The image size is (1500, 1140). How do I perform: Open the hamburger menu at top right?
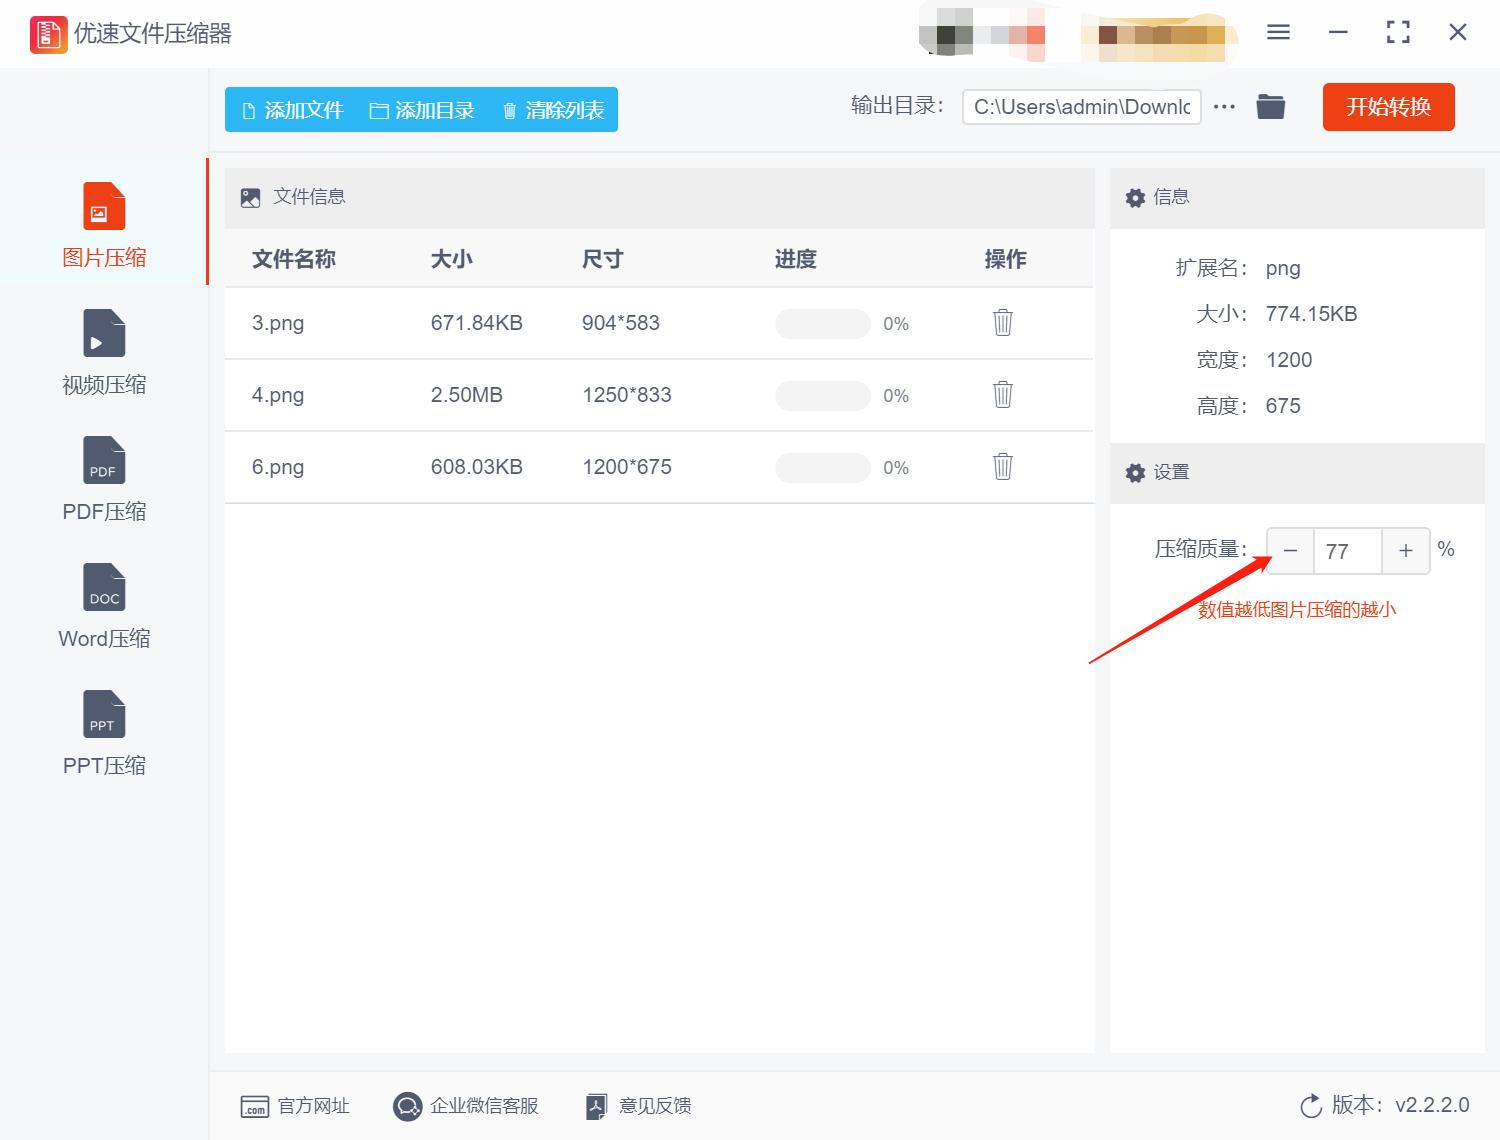[x=1278, y=32]
